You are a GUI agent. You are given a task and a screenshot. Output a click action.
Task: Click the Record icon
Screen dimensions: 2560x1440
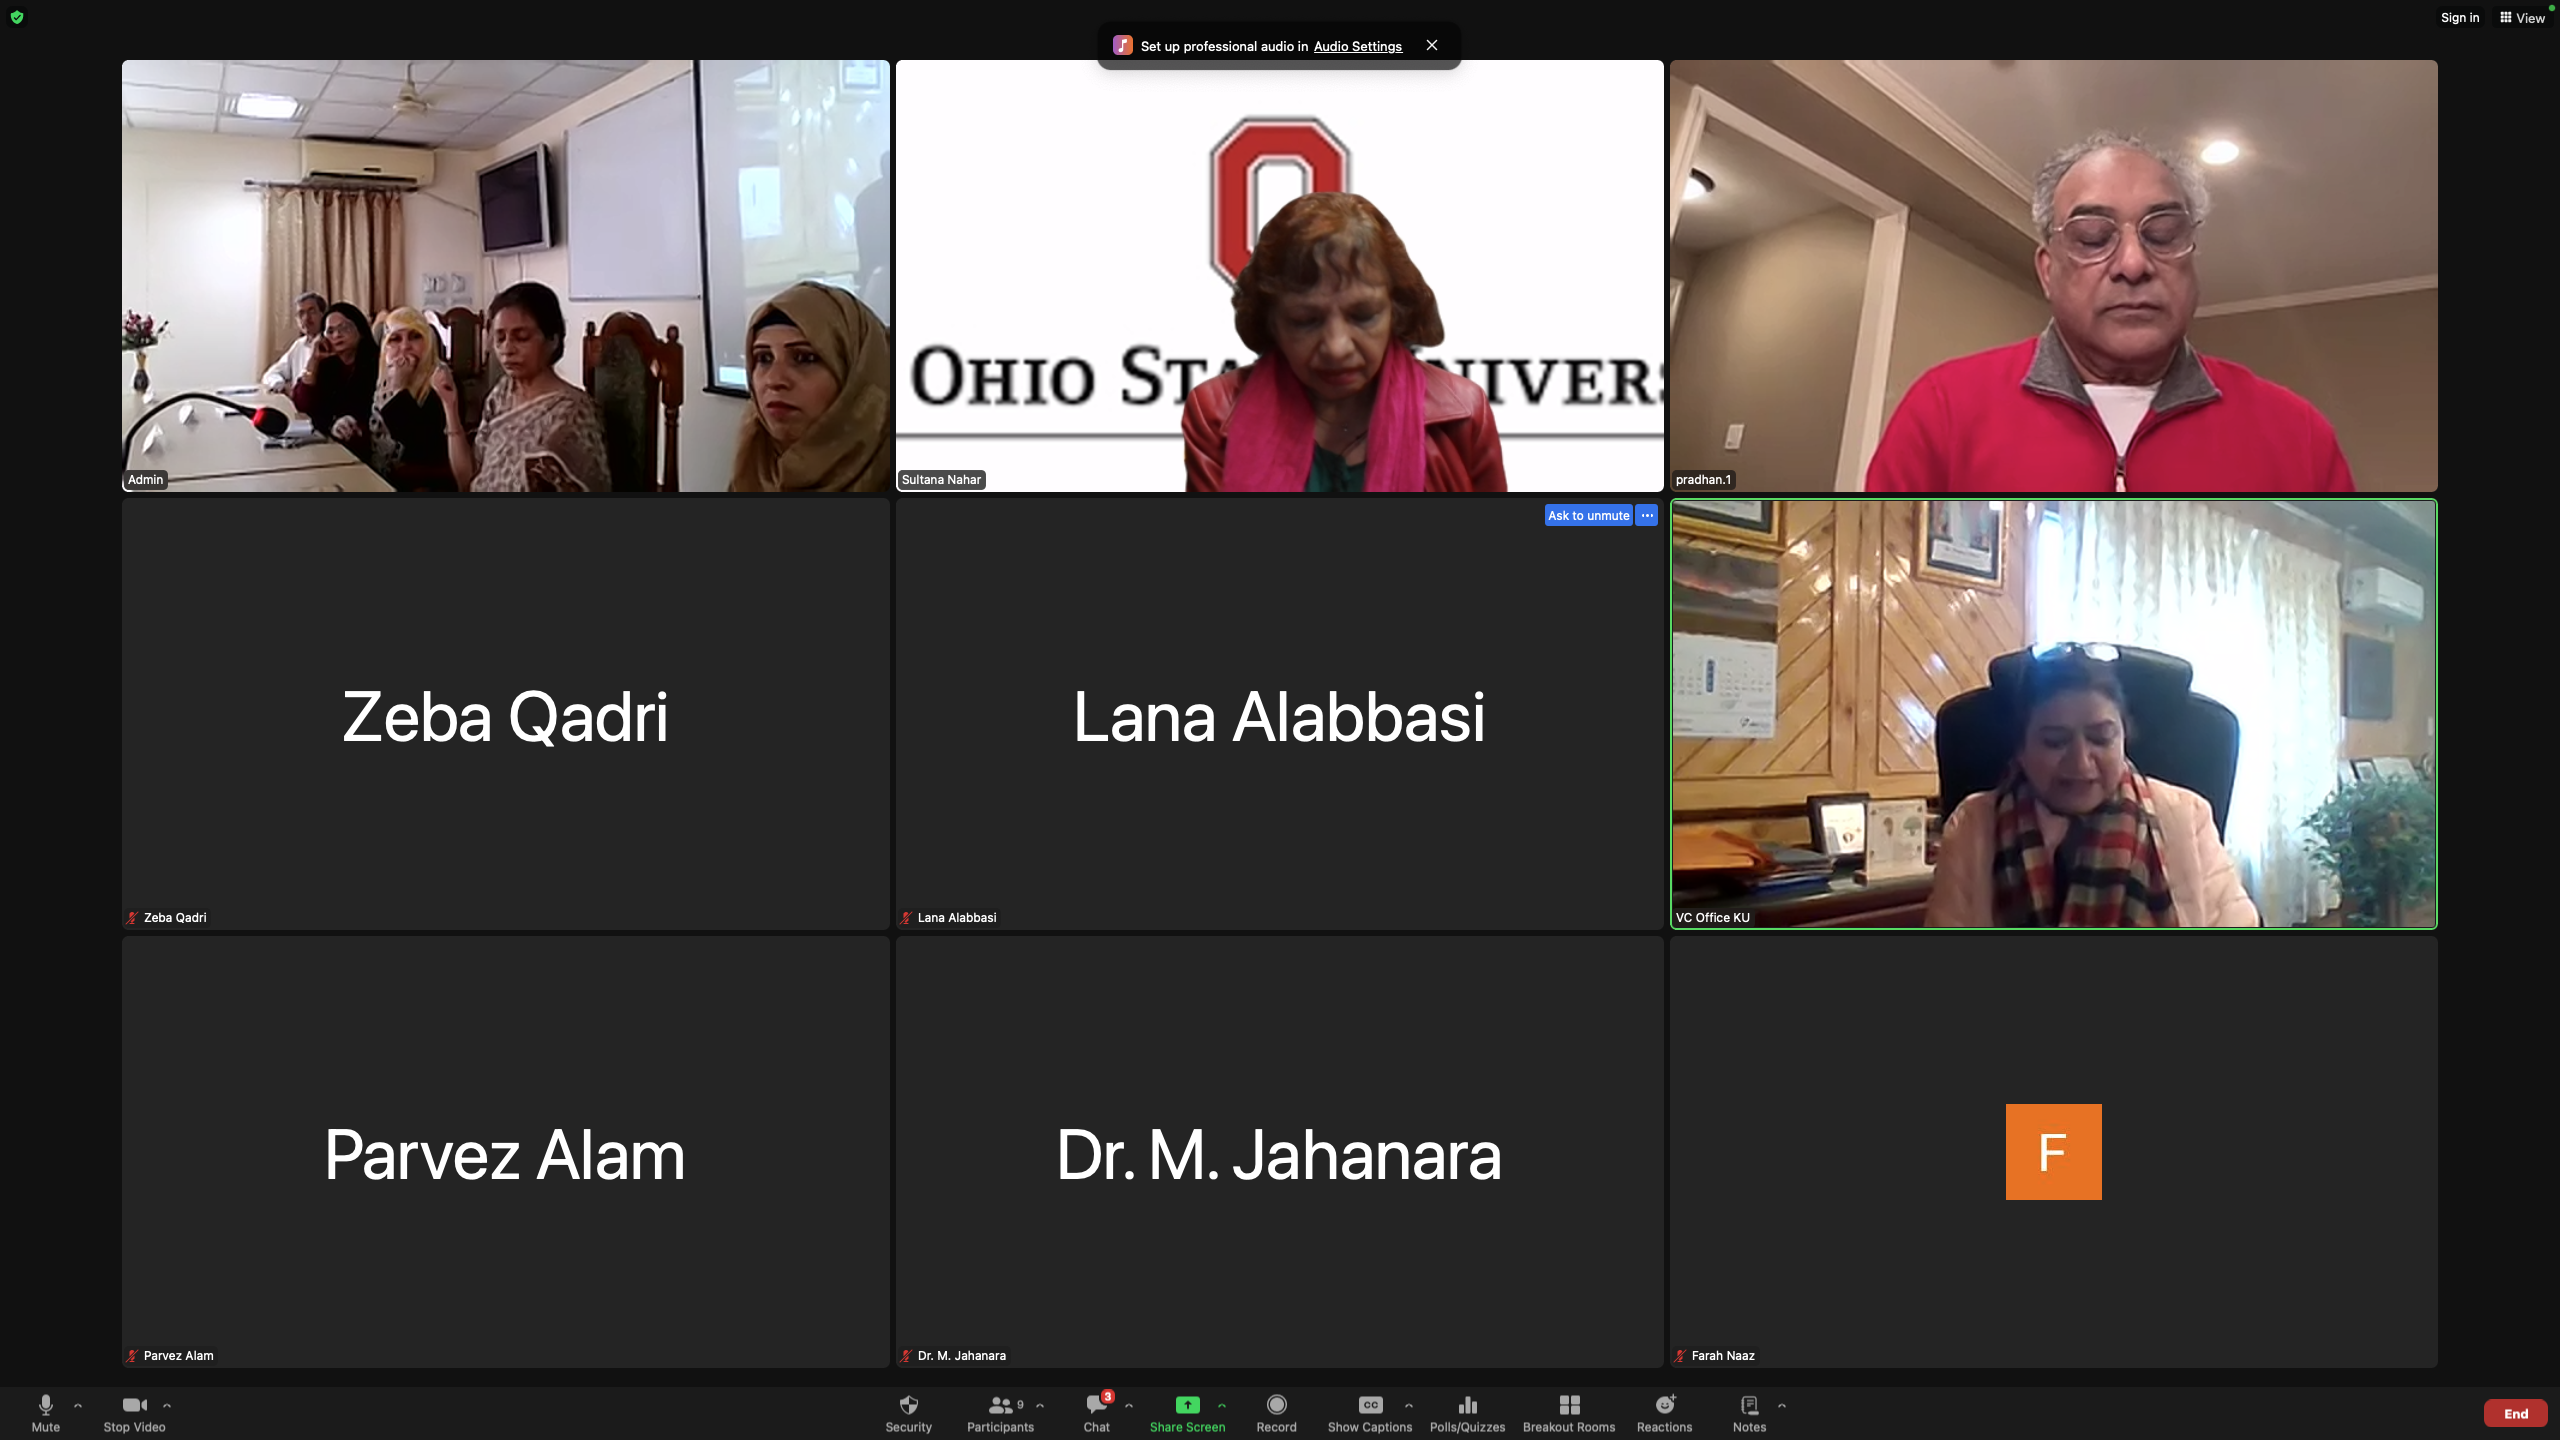pyautogui.click(x=1276, y=1405)
